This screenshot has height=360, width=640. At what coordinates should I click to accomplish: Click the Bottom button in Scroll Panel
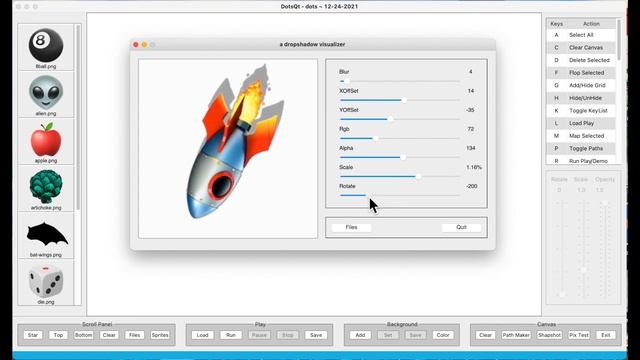(x=84, y=335)
